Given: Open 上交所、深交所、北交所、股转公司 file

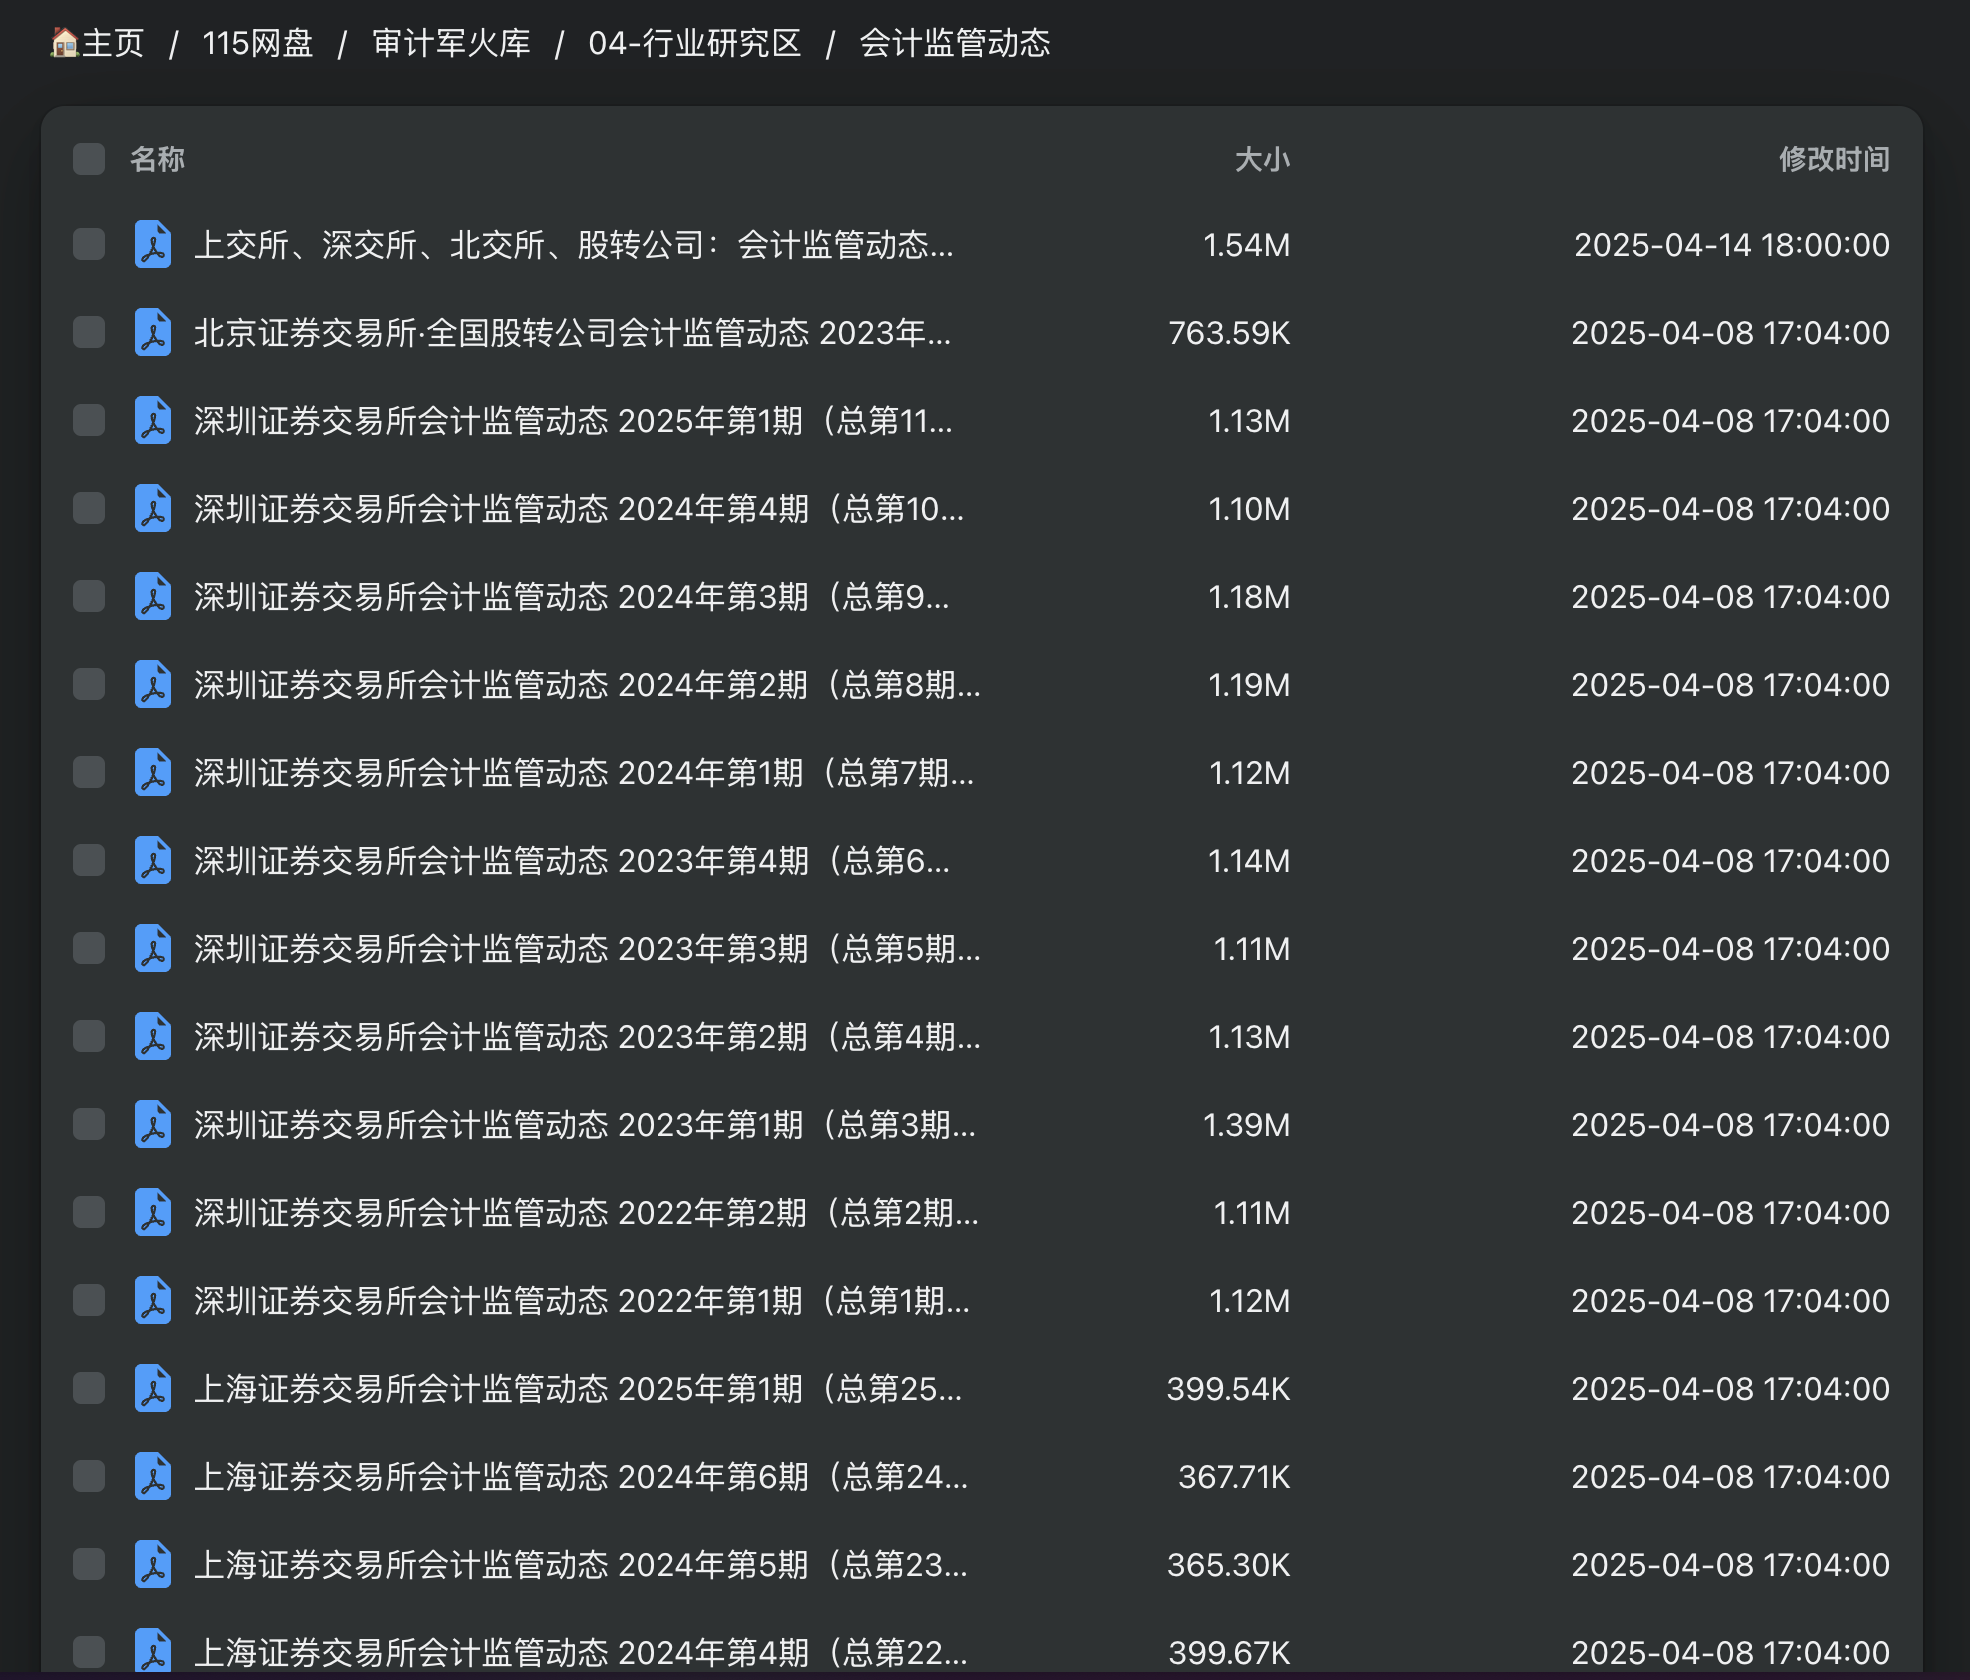Looking at the screenshot, I should tap(573, 245).
